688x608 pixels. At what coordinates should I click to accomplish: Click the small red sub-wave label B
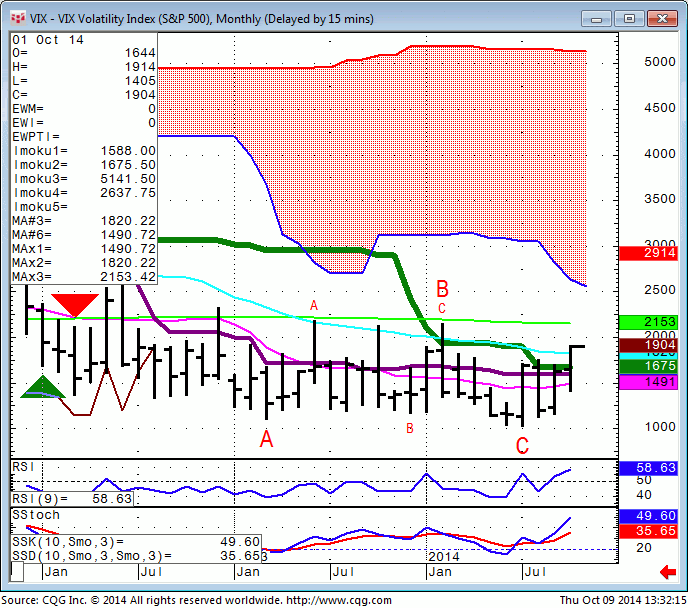coord(410,428)
